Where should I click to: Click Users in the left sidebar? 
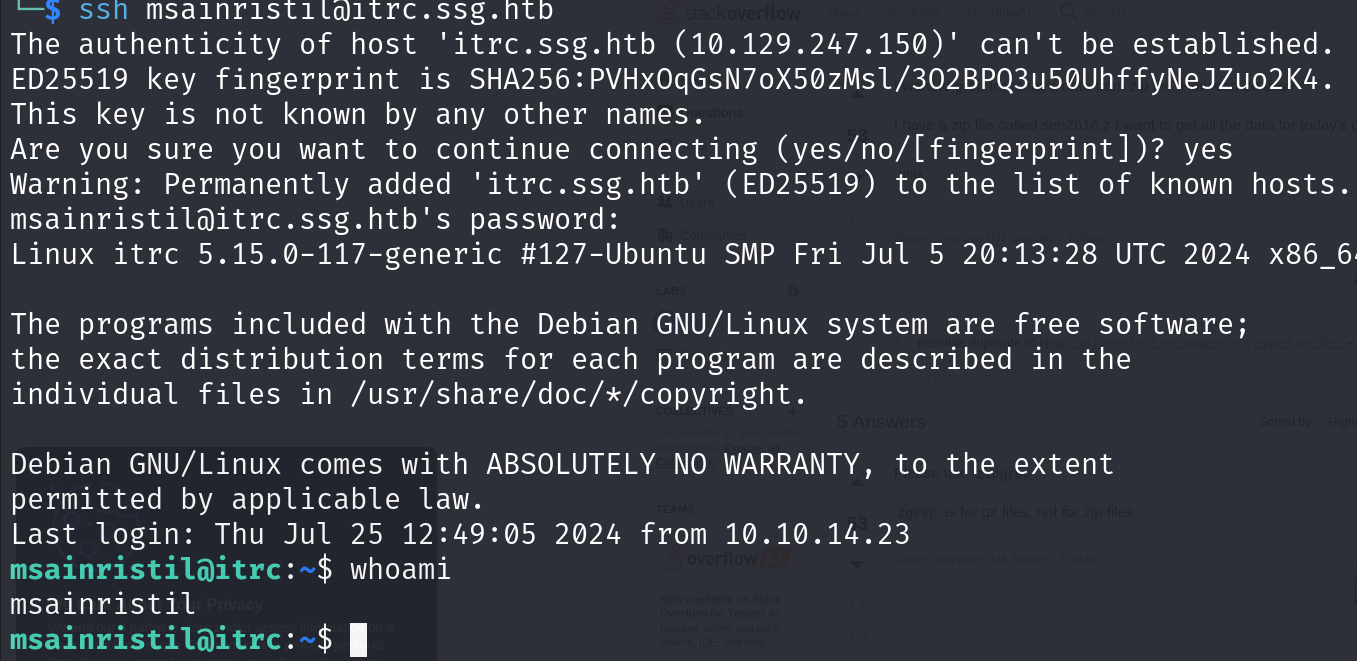pos(696,202)
